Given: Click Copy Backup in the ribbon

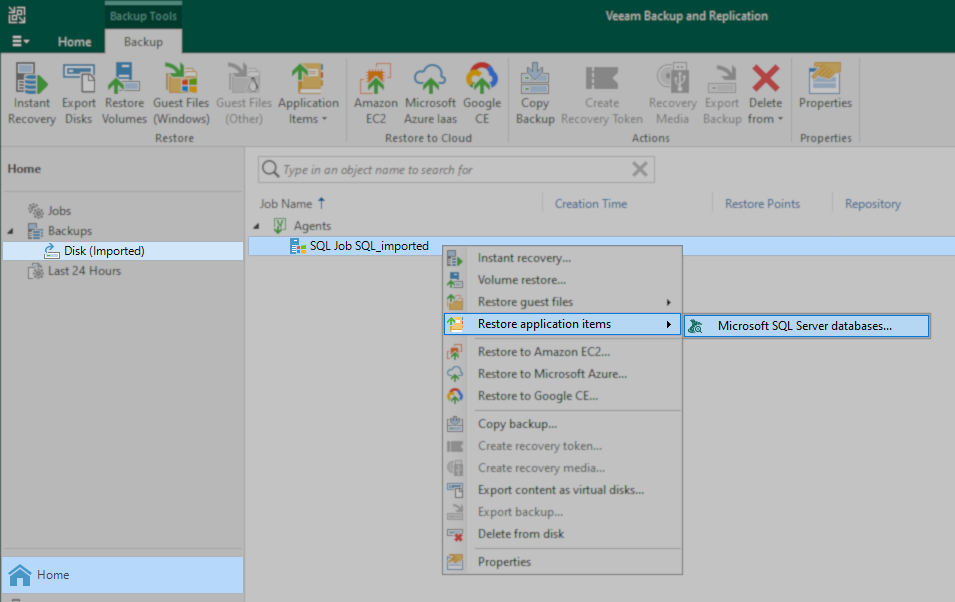Looking at the screenshot, I should [x=535, y=94].
